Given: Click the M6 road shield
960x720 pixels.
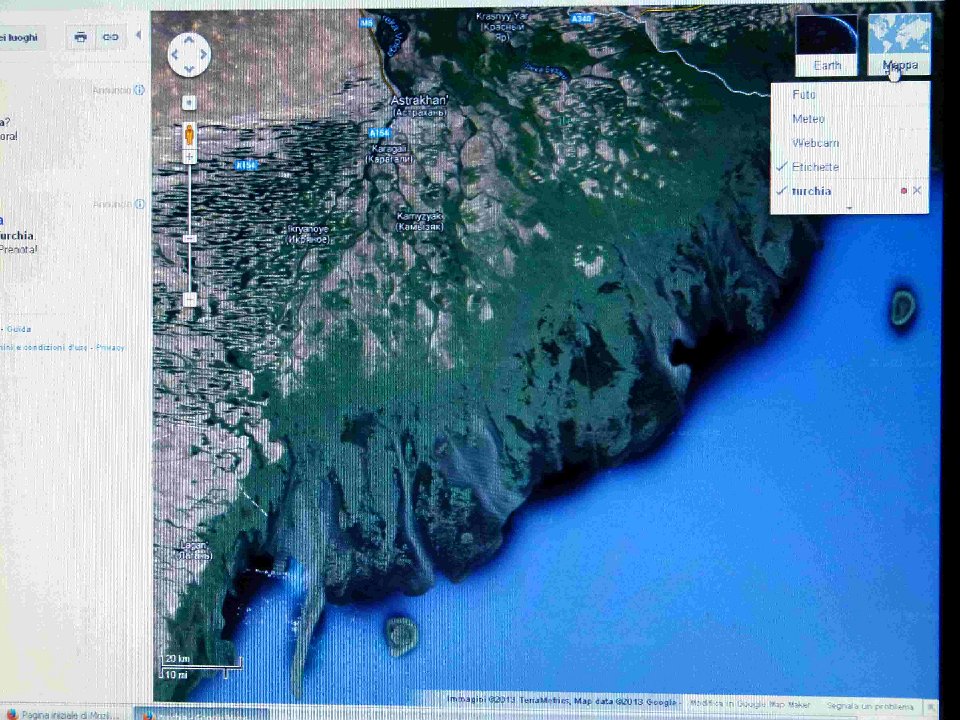Looking at the screenshot, I should (x=366, y=23).
